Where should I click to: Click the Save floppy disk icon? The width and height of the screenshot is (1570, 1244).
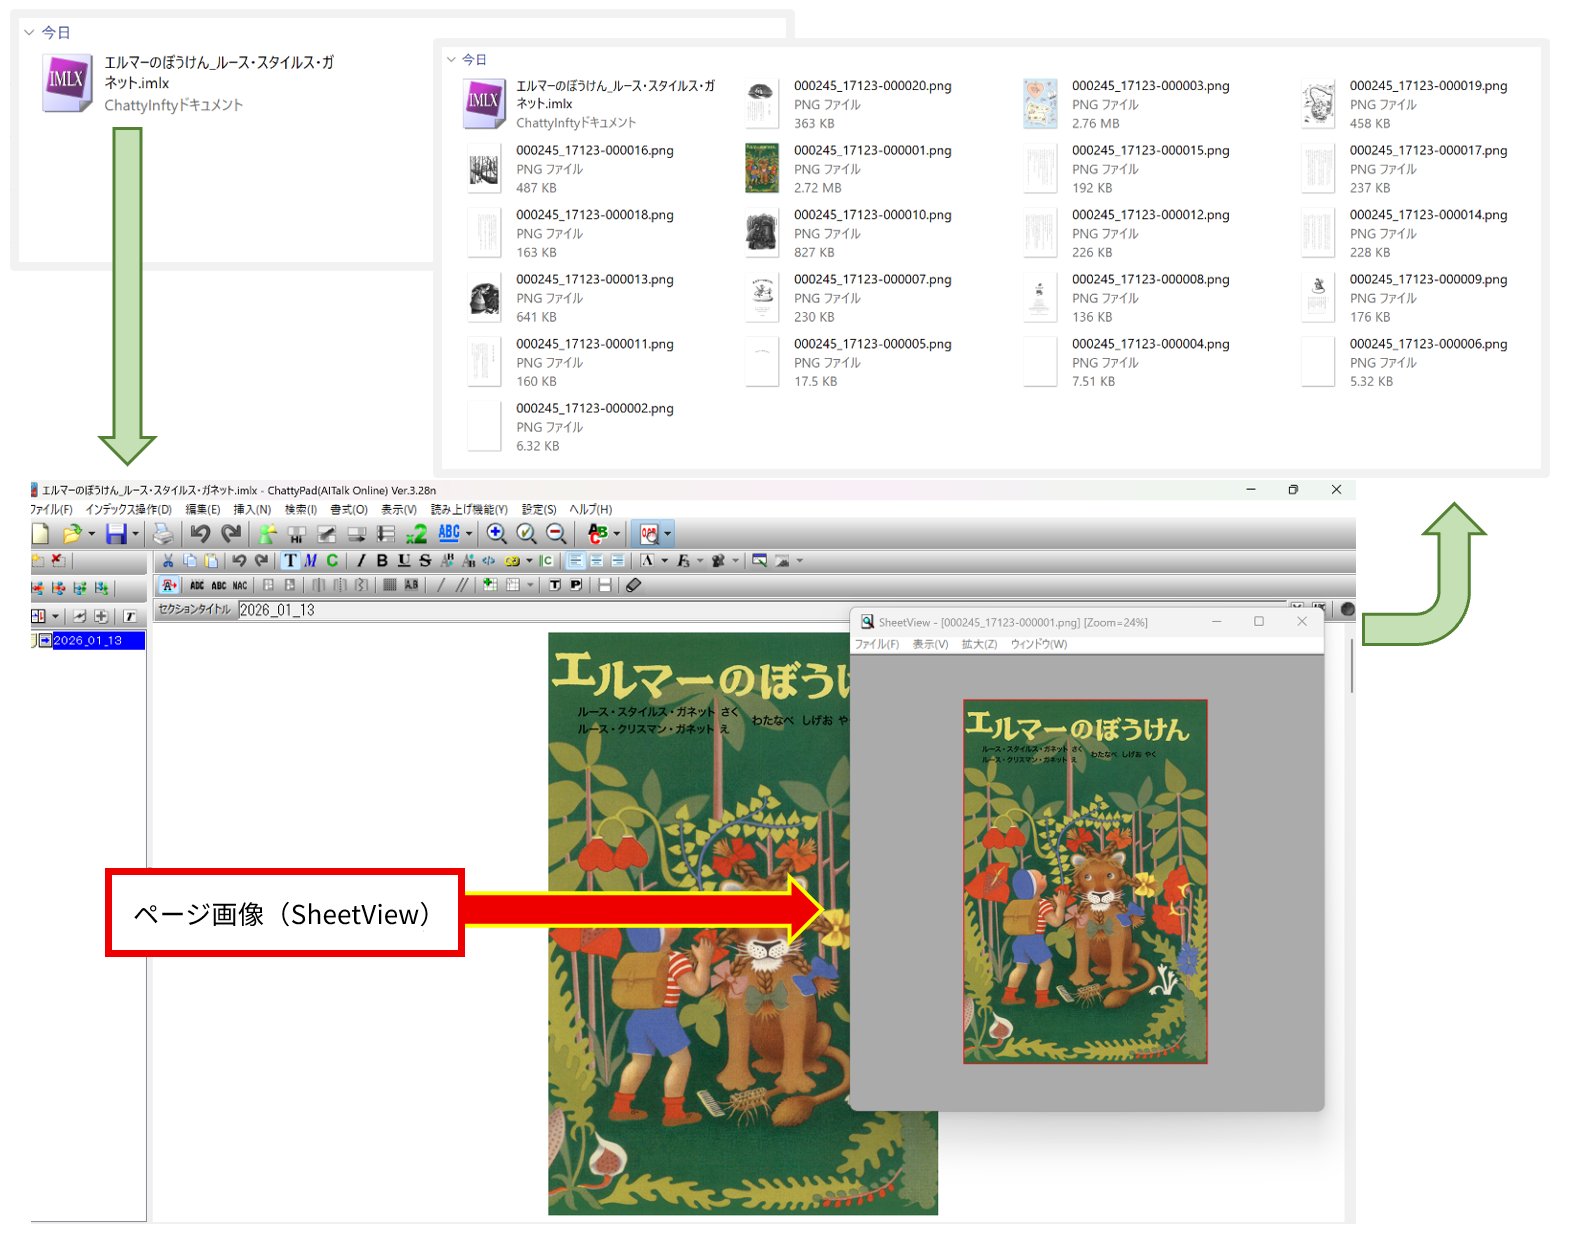[116, 534]
